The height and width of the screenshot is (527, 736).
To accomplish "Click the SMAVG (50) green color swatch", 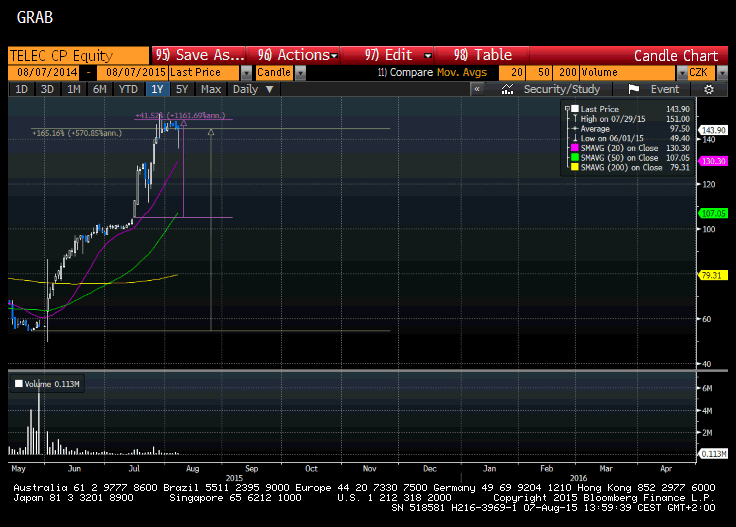I will 575,158.
